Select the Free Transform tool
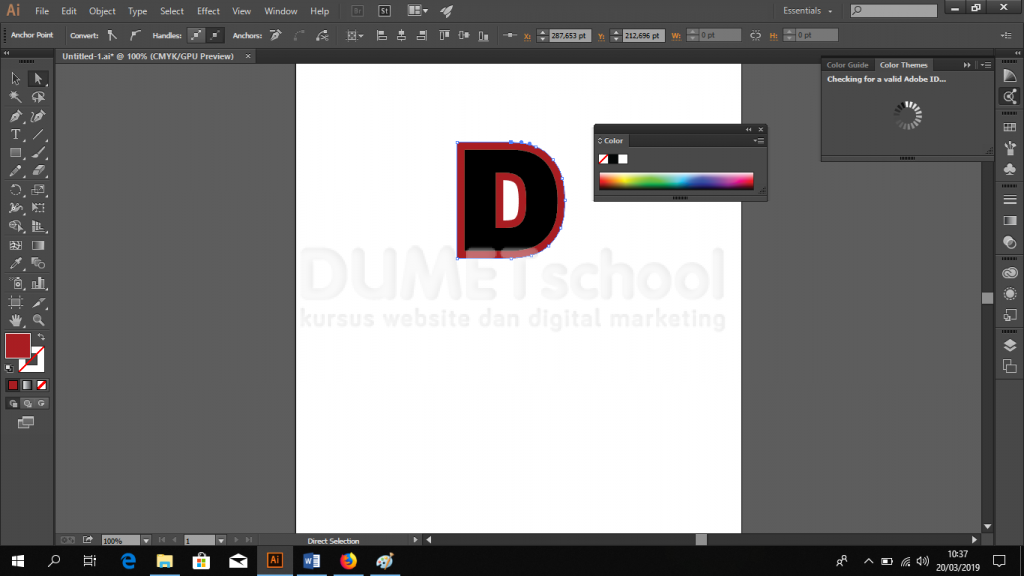Viewport: 1024px width, 576px height. click(x=38, y=208)
